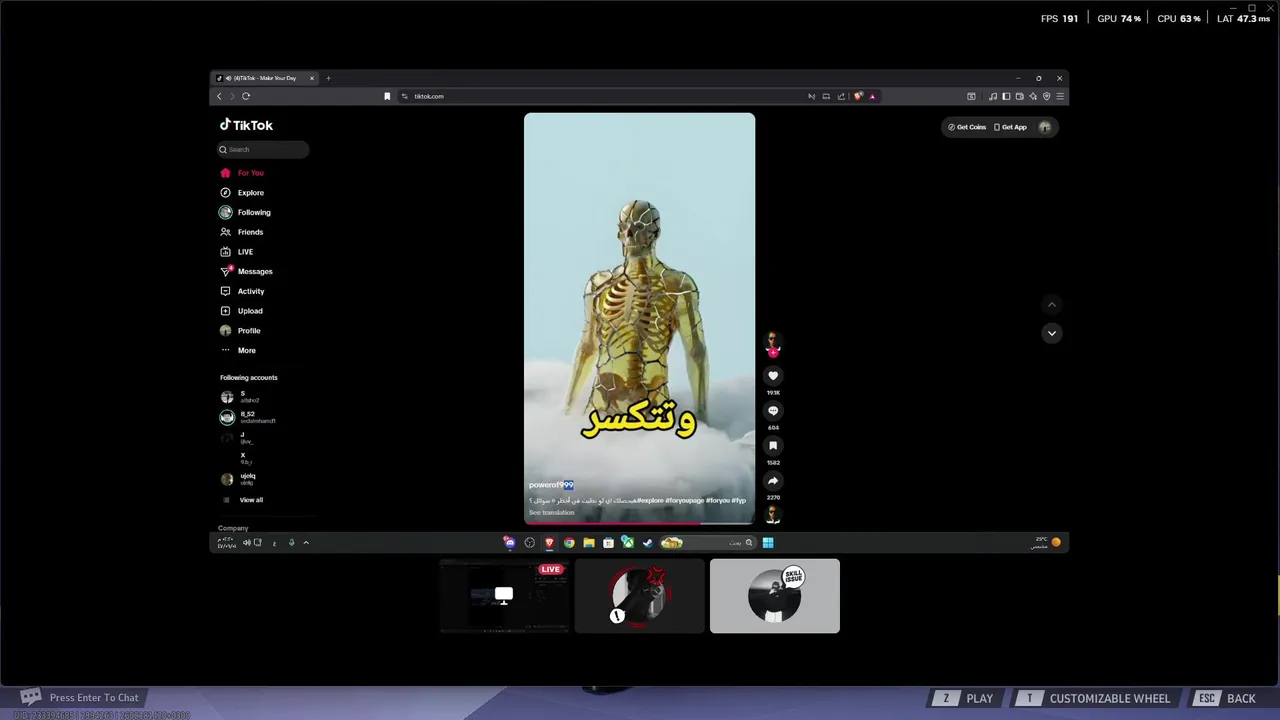Open the LIVE section

coord(237,252)
